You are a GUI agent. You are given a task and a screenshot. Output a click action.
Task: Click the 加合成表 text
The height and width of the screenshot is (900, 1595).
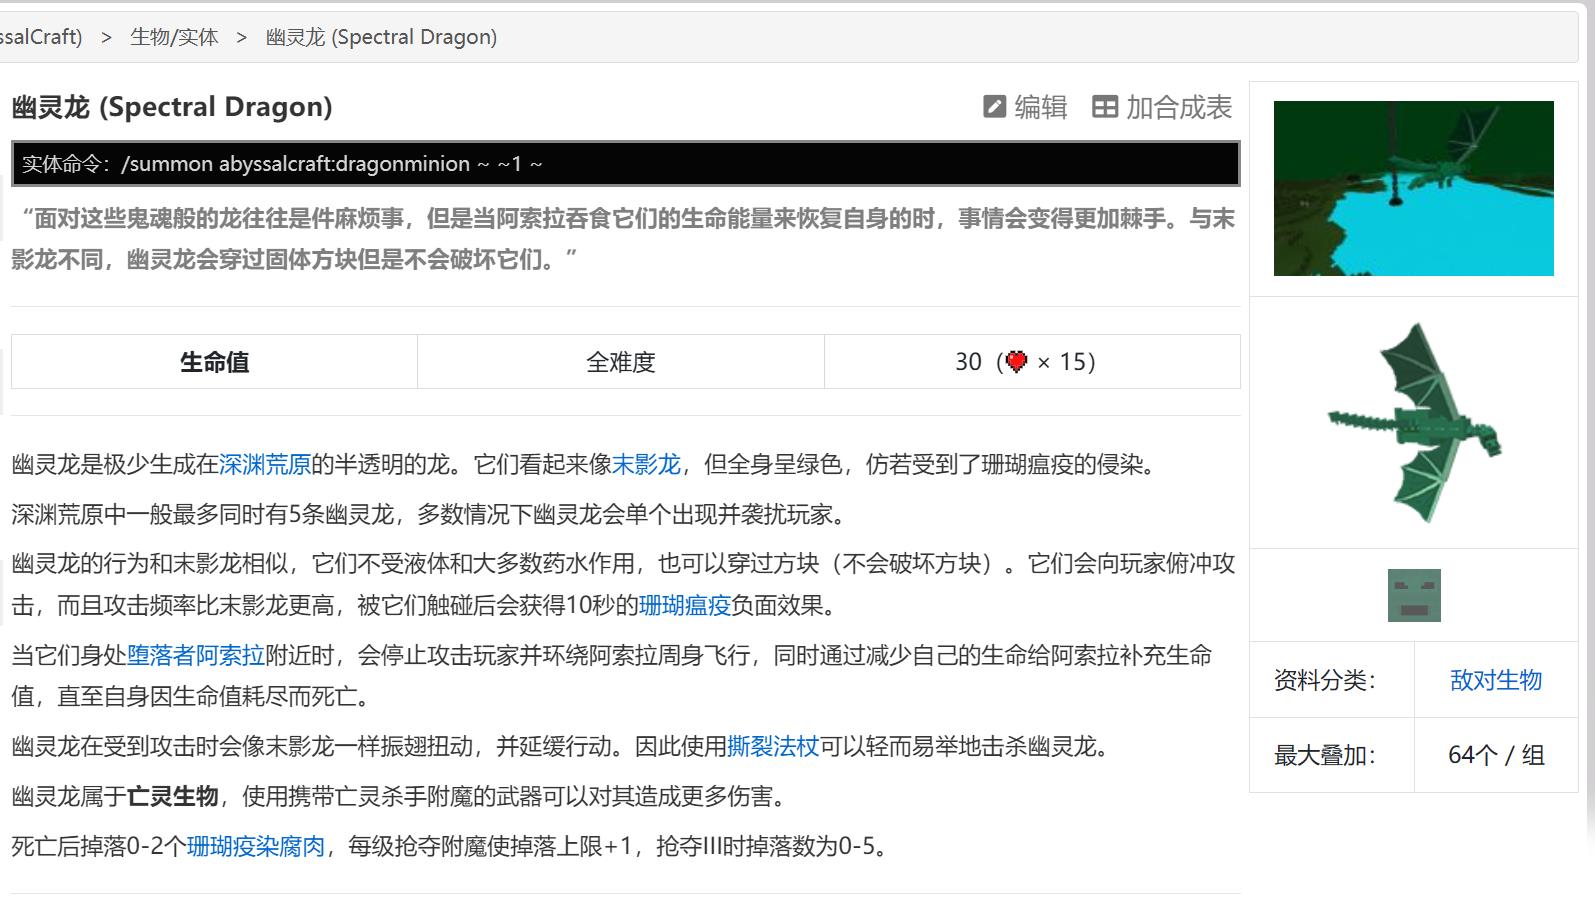pyautogui.click(x=1179, y=107)
